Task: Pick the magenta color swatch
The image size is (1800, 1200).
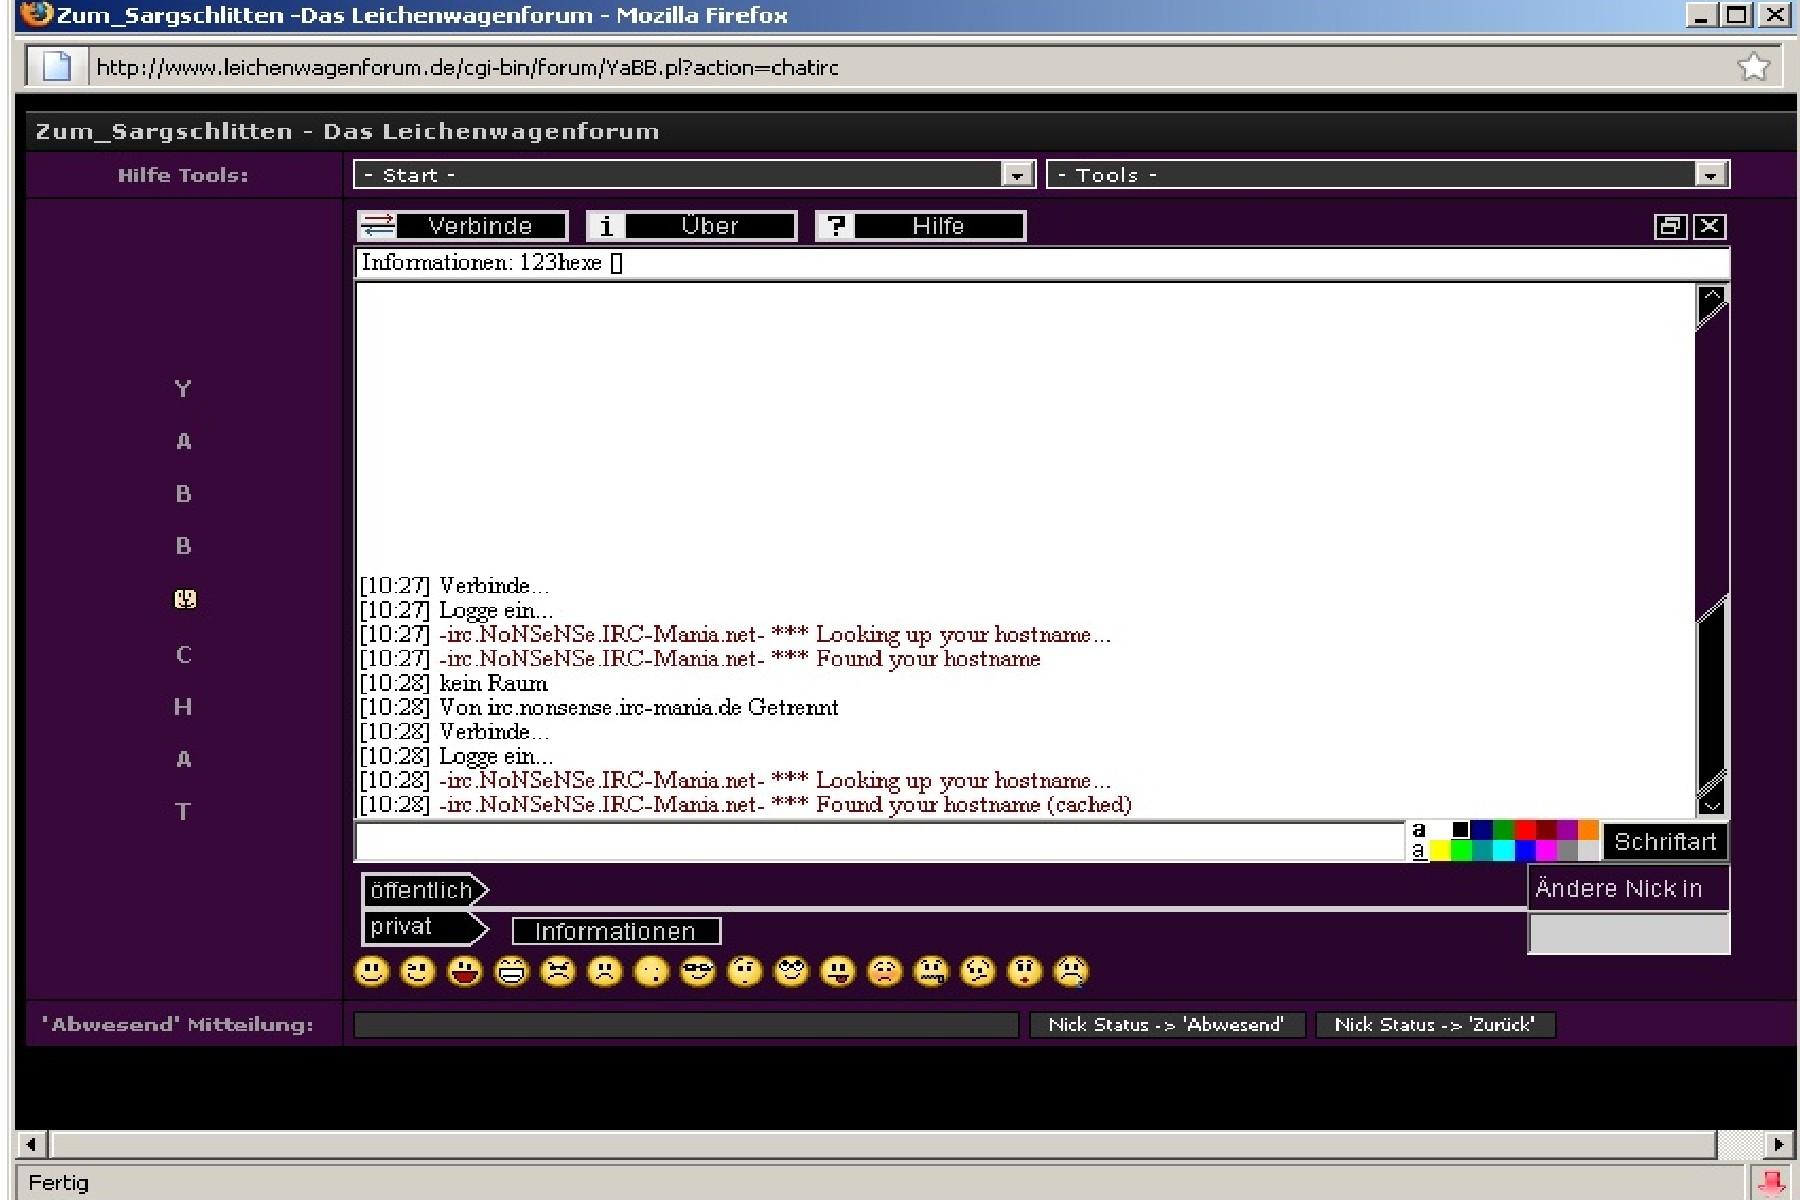Action: pyautogui.click(x=1546, y=850)
